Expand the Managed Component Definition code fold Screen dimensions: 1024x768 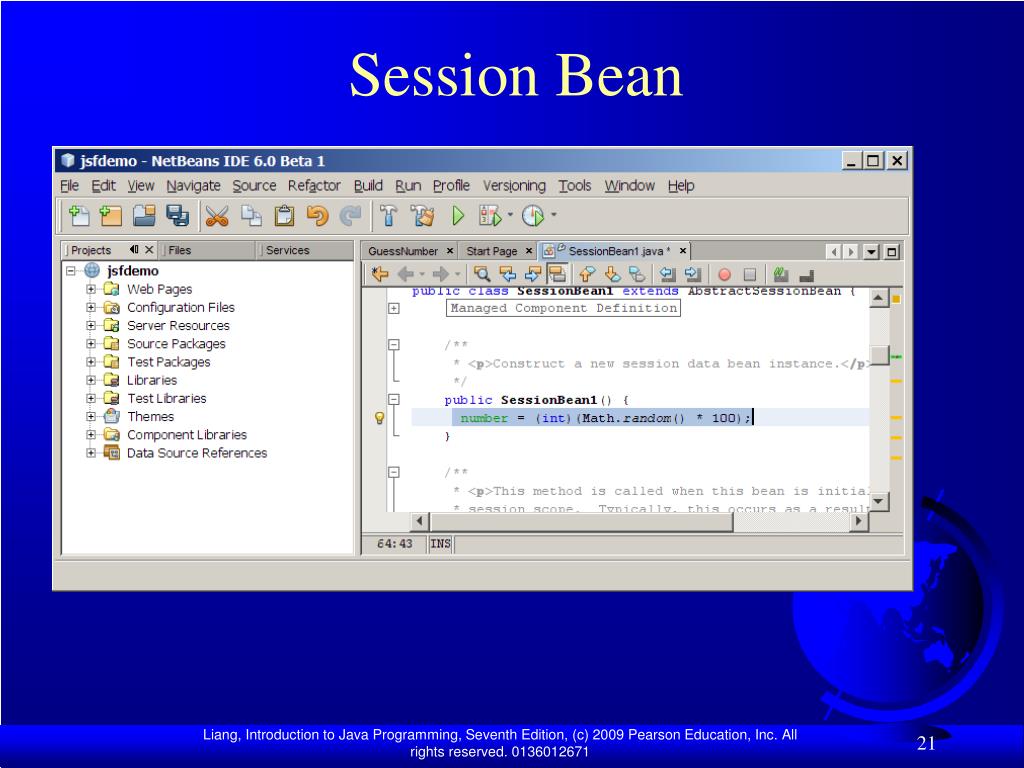[x=394, y=308]
